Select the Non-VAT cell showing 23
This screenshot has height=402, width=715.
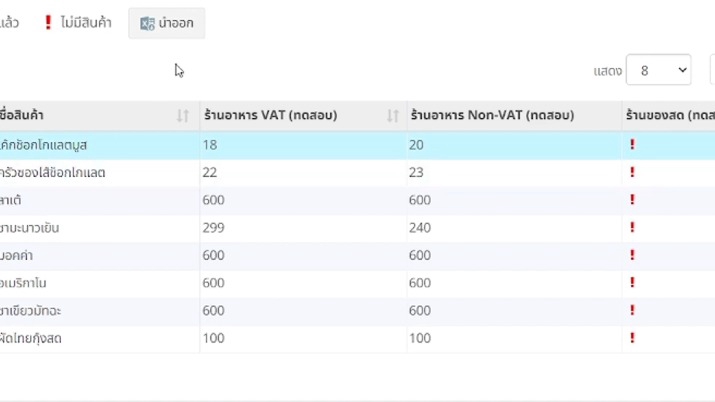[417, 173]
